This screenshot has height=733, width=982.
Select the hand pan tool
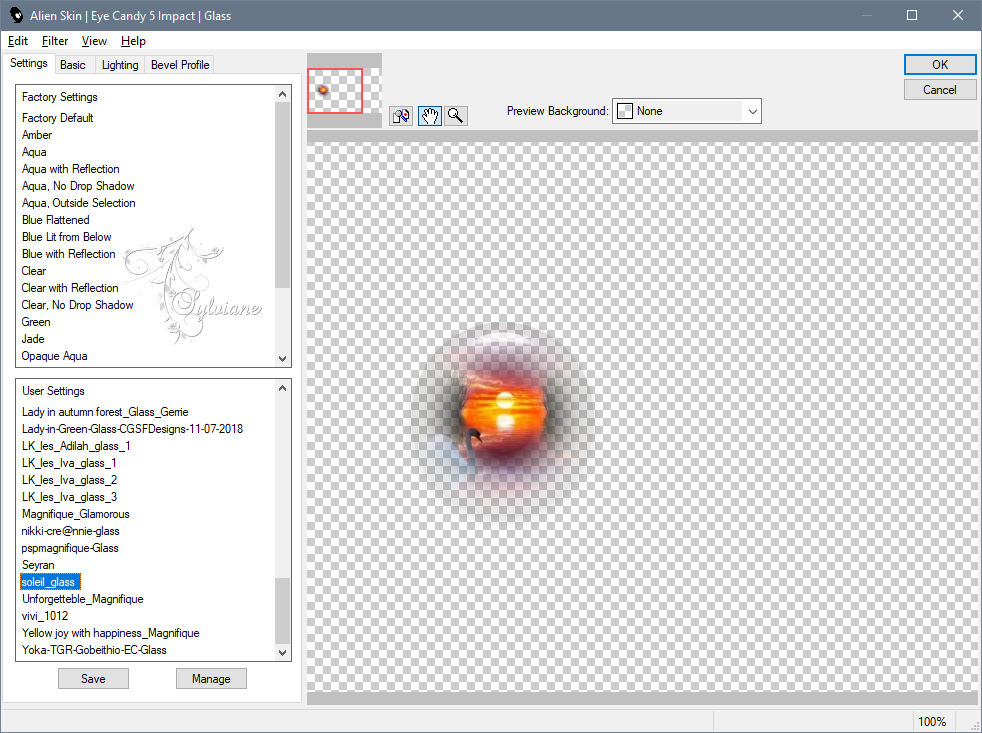coord(430,116)
